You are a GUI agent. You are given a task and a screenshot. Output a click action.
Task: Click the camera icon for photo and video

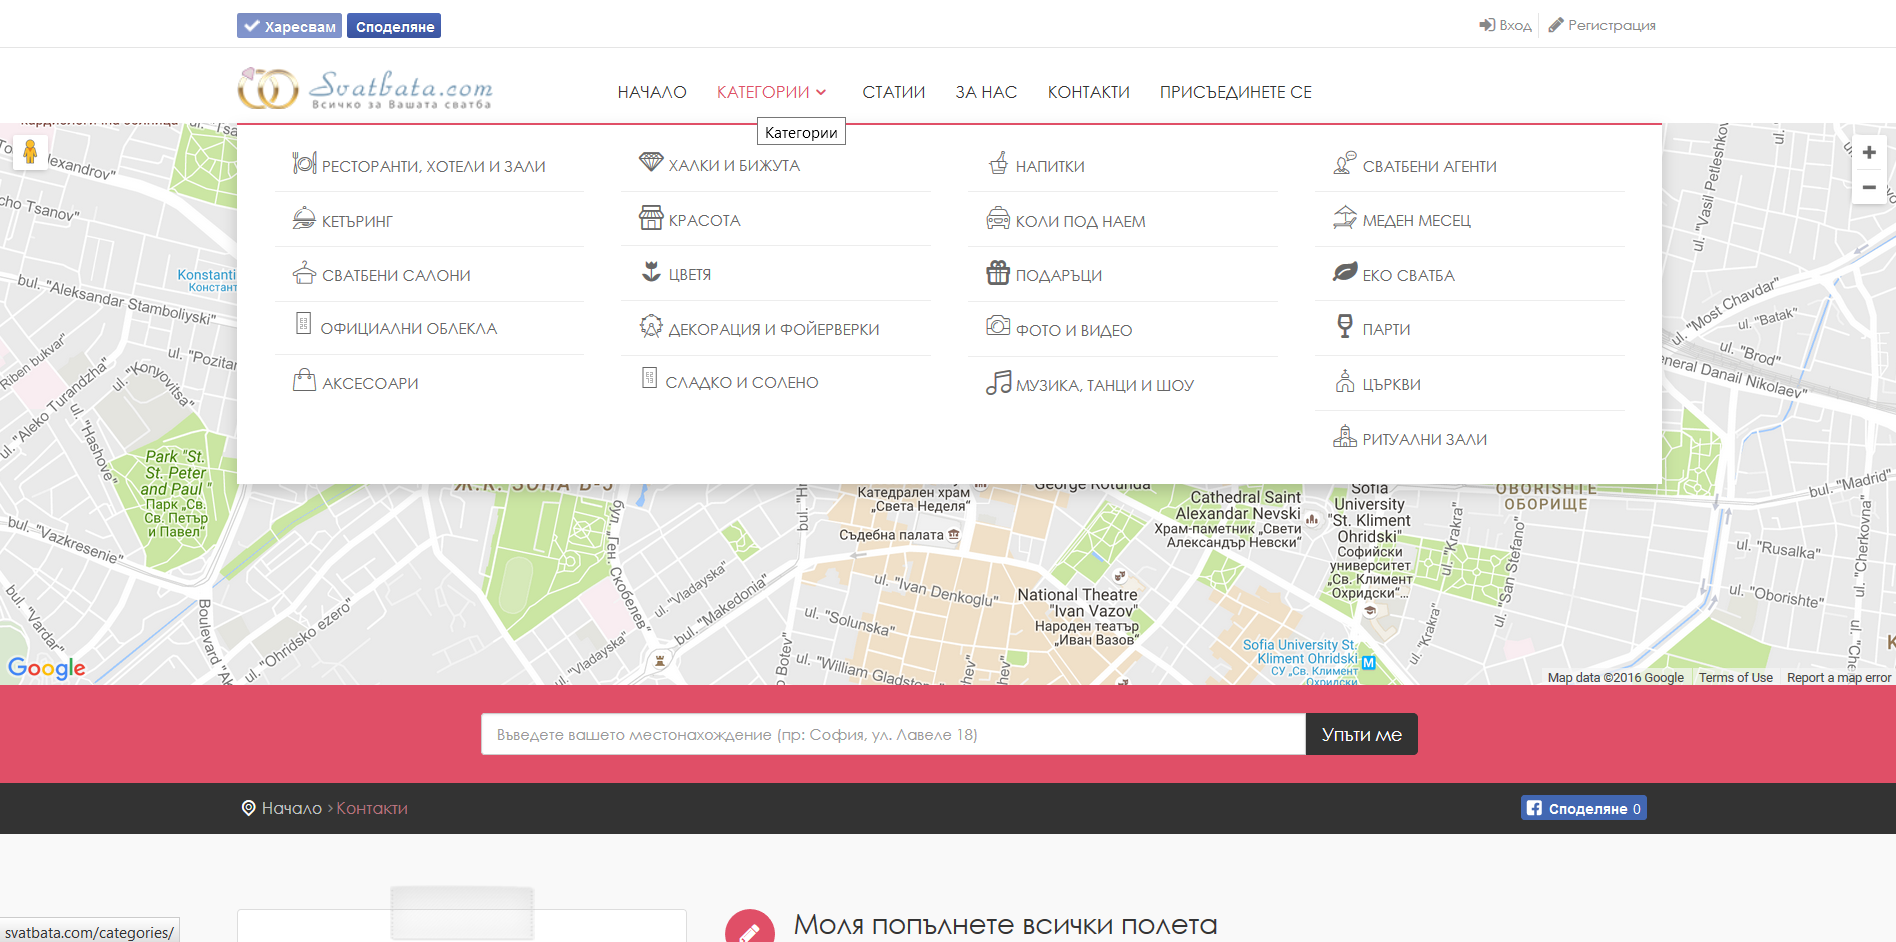[x=998, y=325]
